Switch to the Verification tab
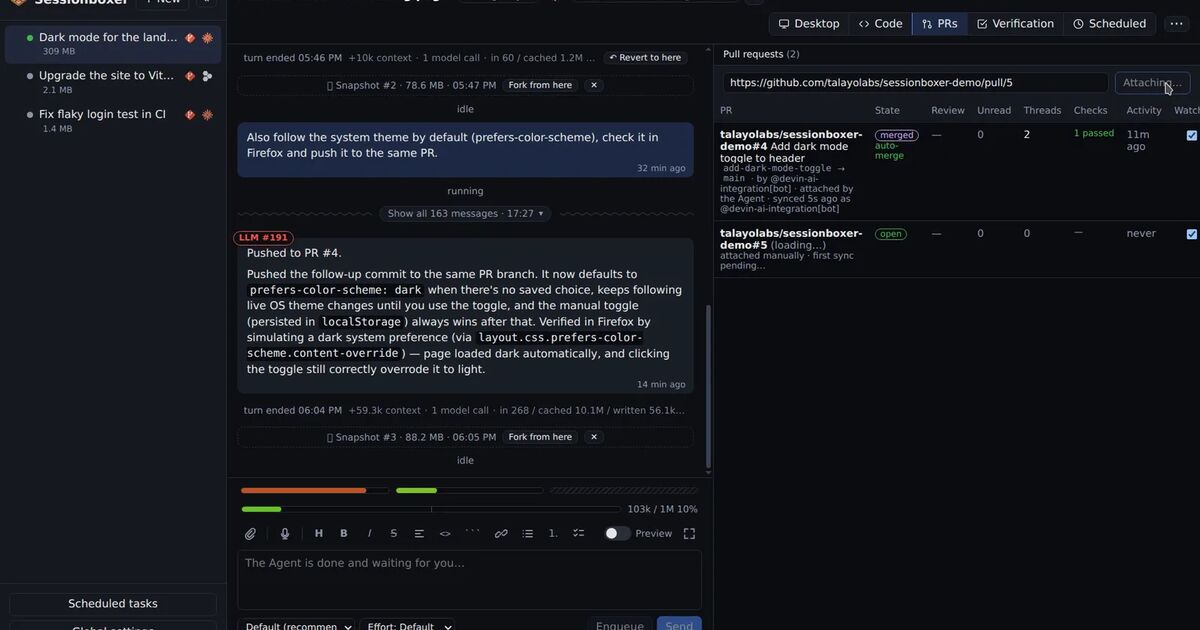The width and height of the screenshot is (1200, 630). tap(1015, 24)
